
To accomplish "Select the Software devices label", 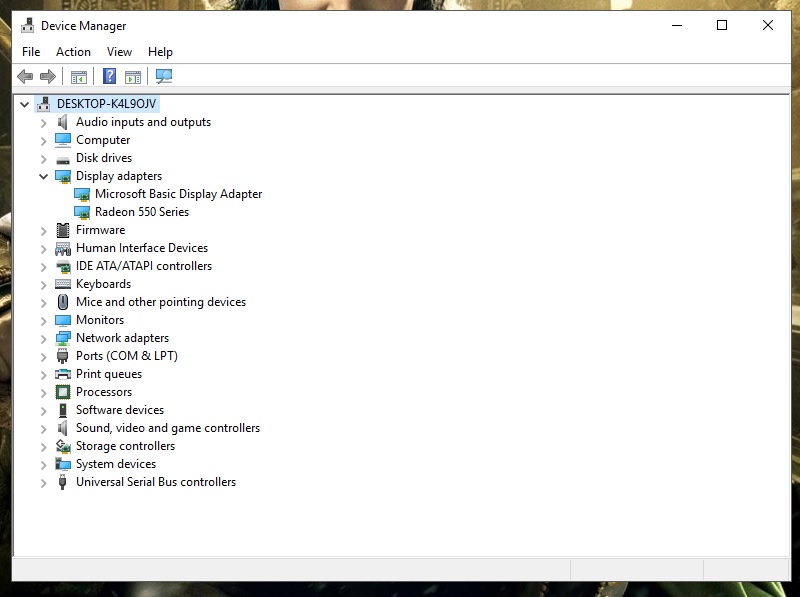I will click(x=120, y=410).
